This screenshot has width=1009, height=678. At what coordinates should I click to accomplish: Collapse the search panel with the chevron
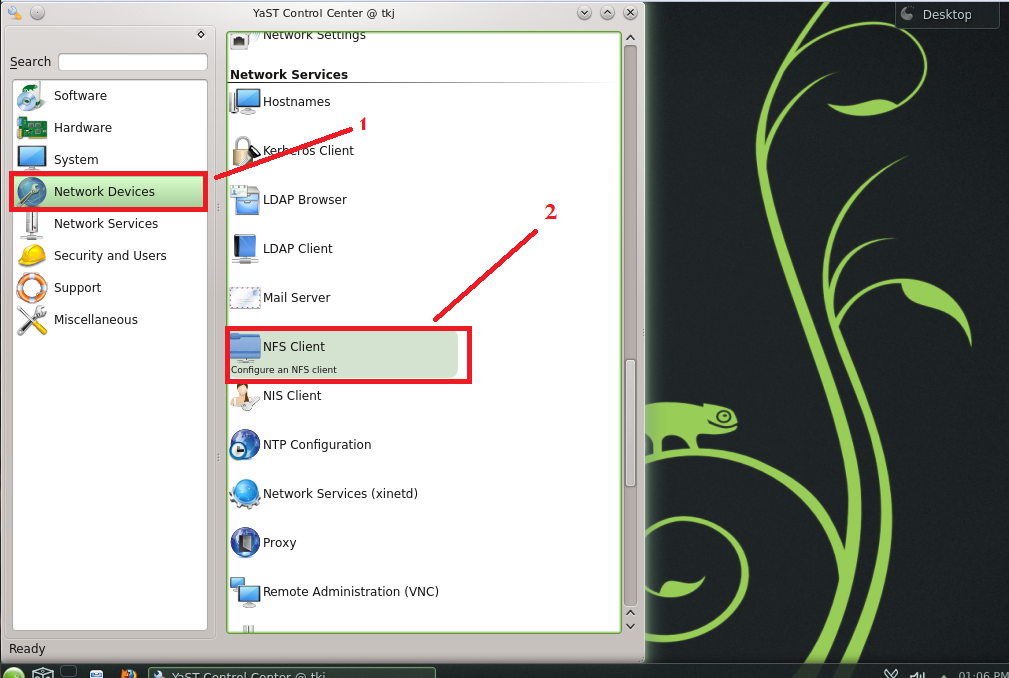coord(200,33)
